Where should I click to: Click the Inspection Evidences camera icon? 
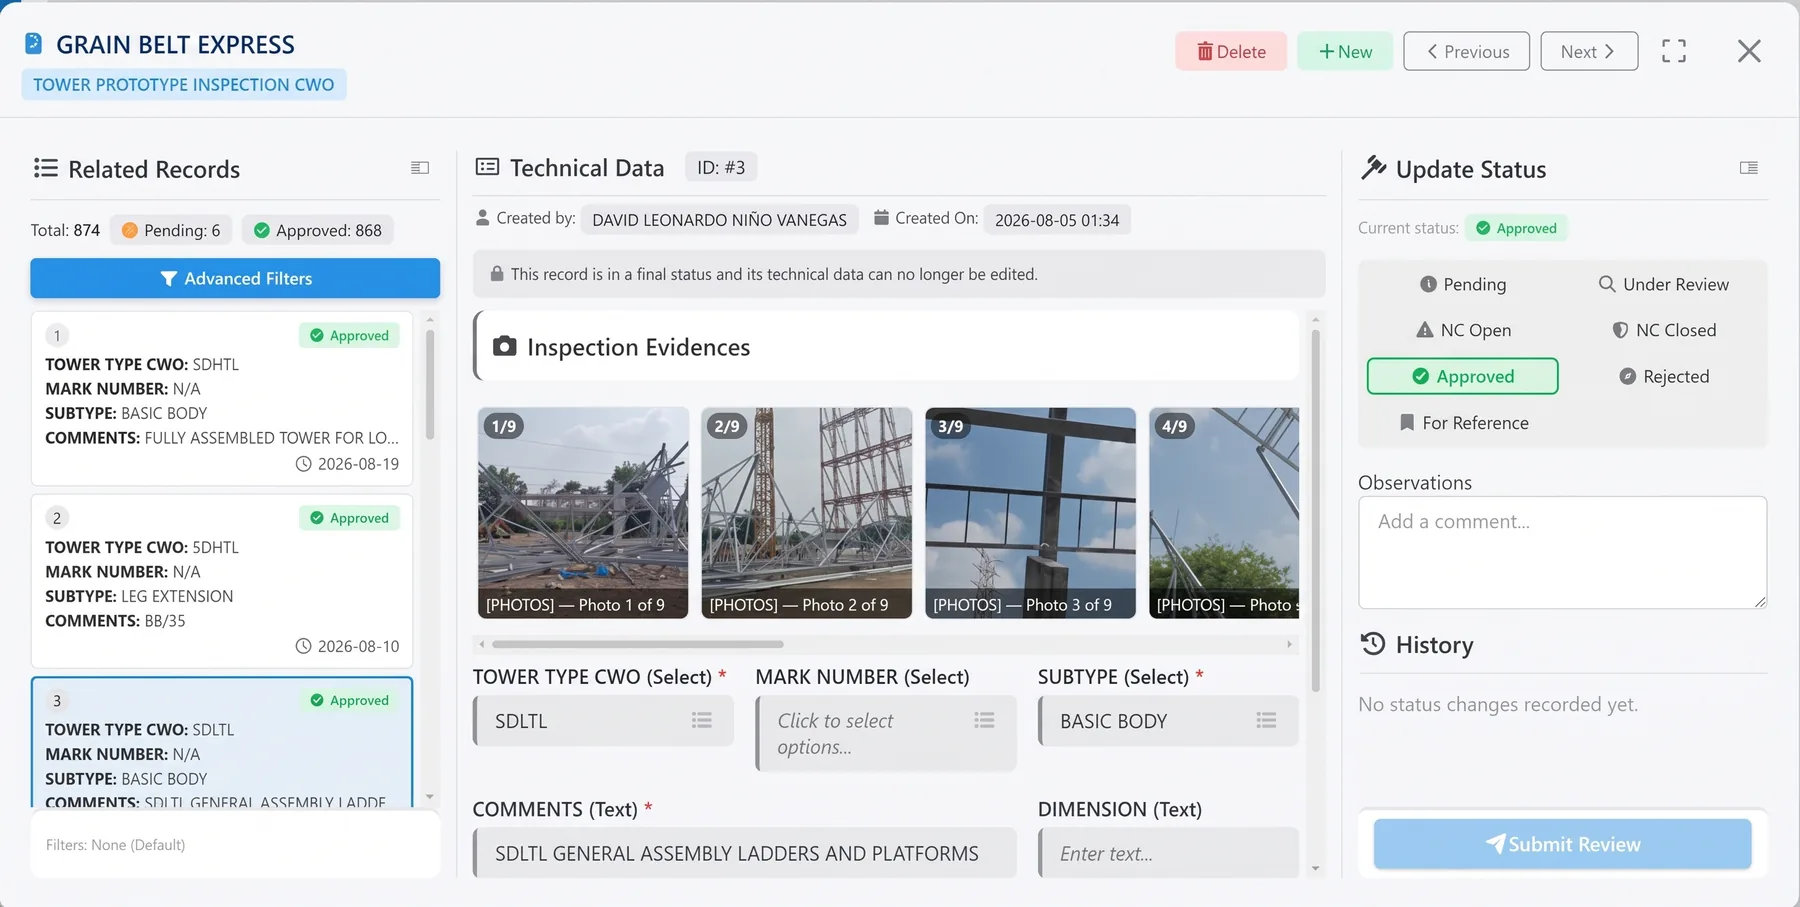(x=505, y=346)
